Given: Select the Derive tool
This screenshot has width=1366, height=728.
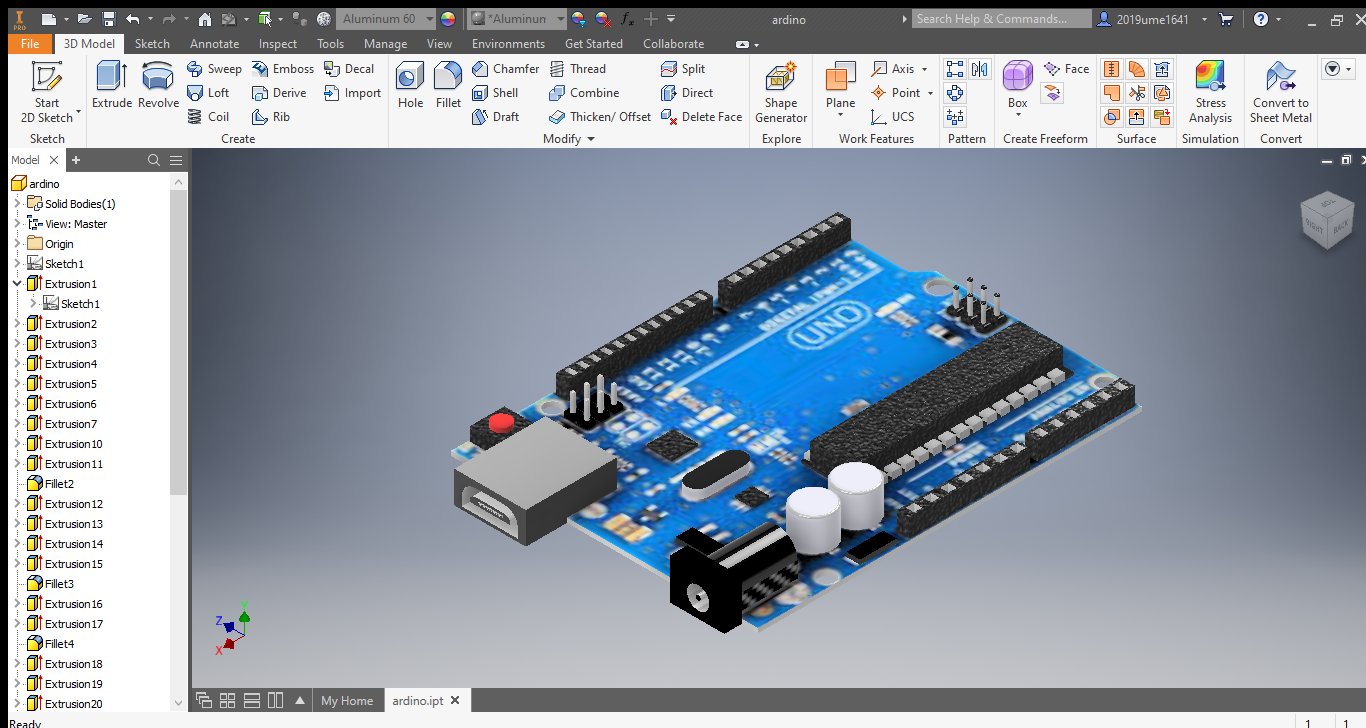Looking at the screenshot, I should [279, 93].
